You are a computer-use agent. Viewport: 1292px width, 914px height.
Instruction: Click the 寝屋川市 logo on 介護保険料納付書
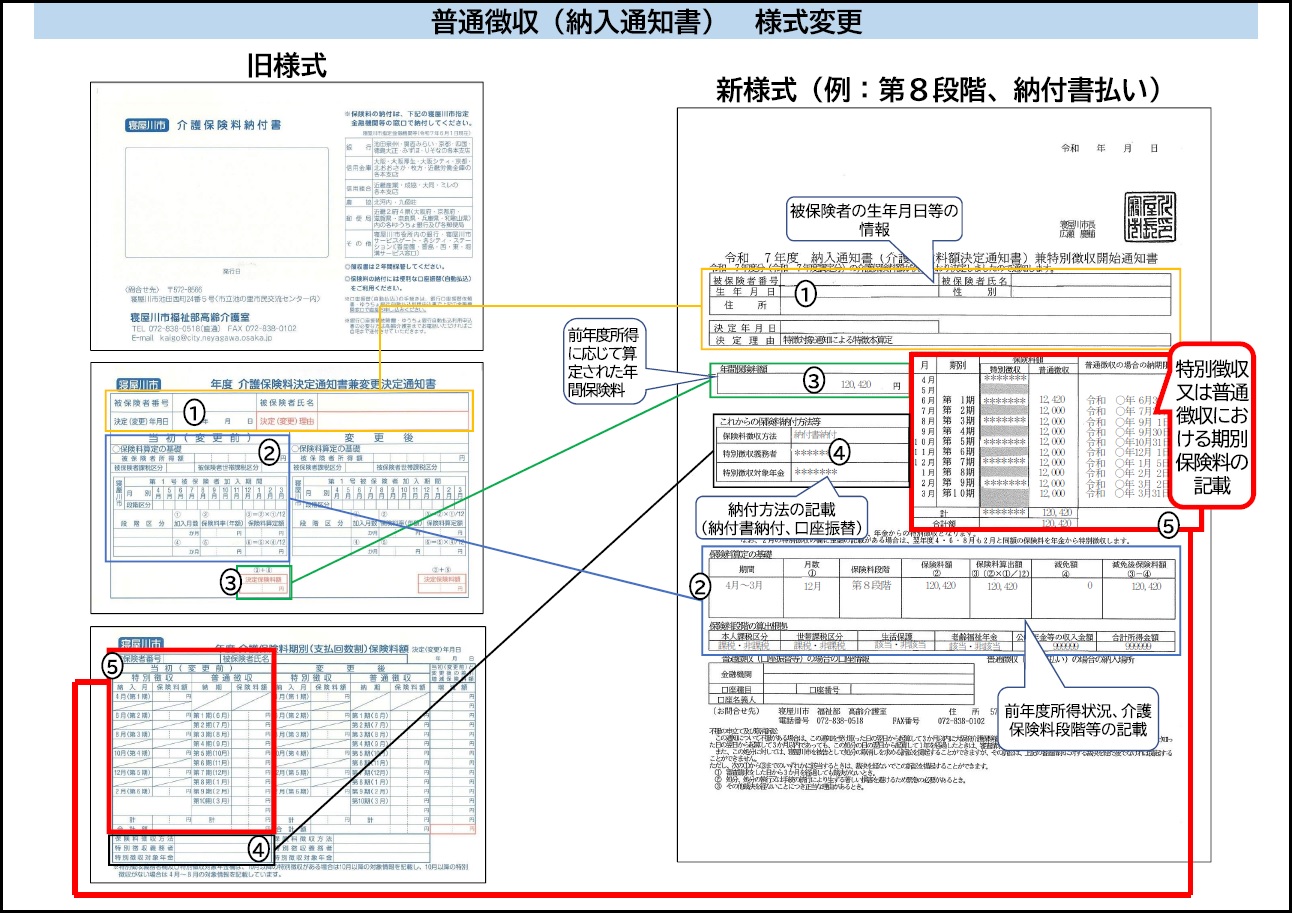coord(147,126)
